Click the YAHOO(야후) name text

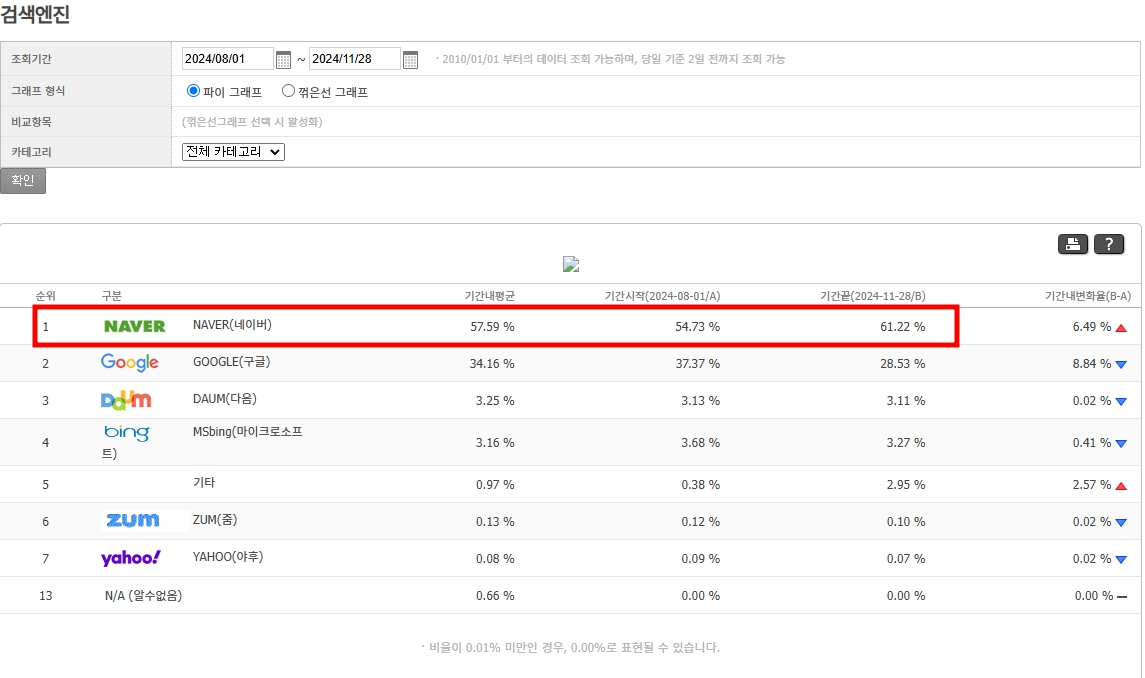(228, 557)
